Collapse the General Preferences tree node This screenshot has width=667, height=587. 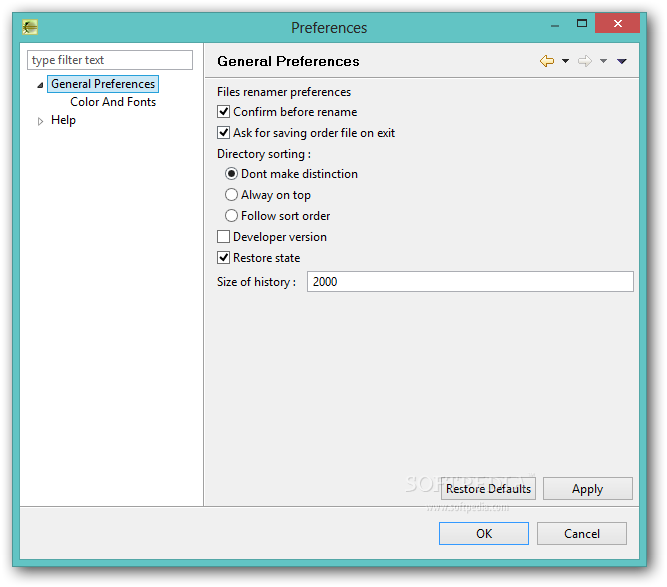(x=40, y=85)
